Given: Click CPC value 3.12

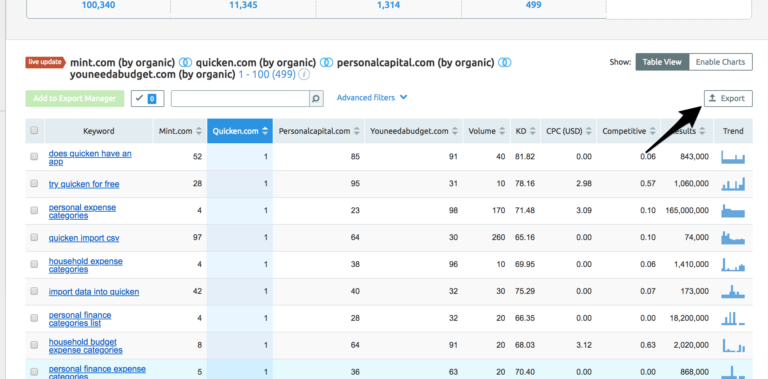Looking at the screenshot, I should click(583, 345).
